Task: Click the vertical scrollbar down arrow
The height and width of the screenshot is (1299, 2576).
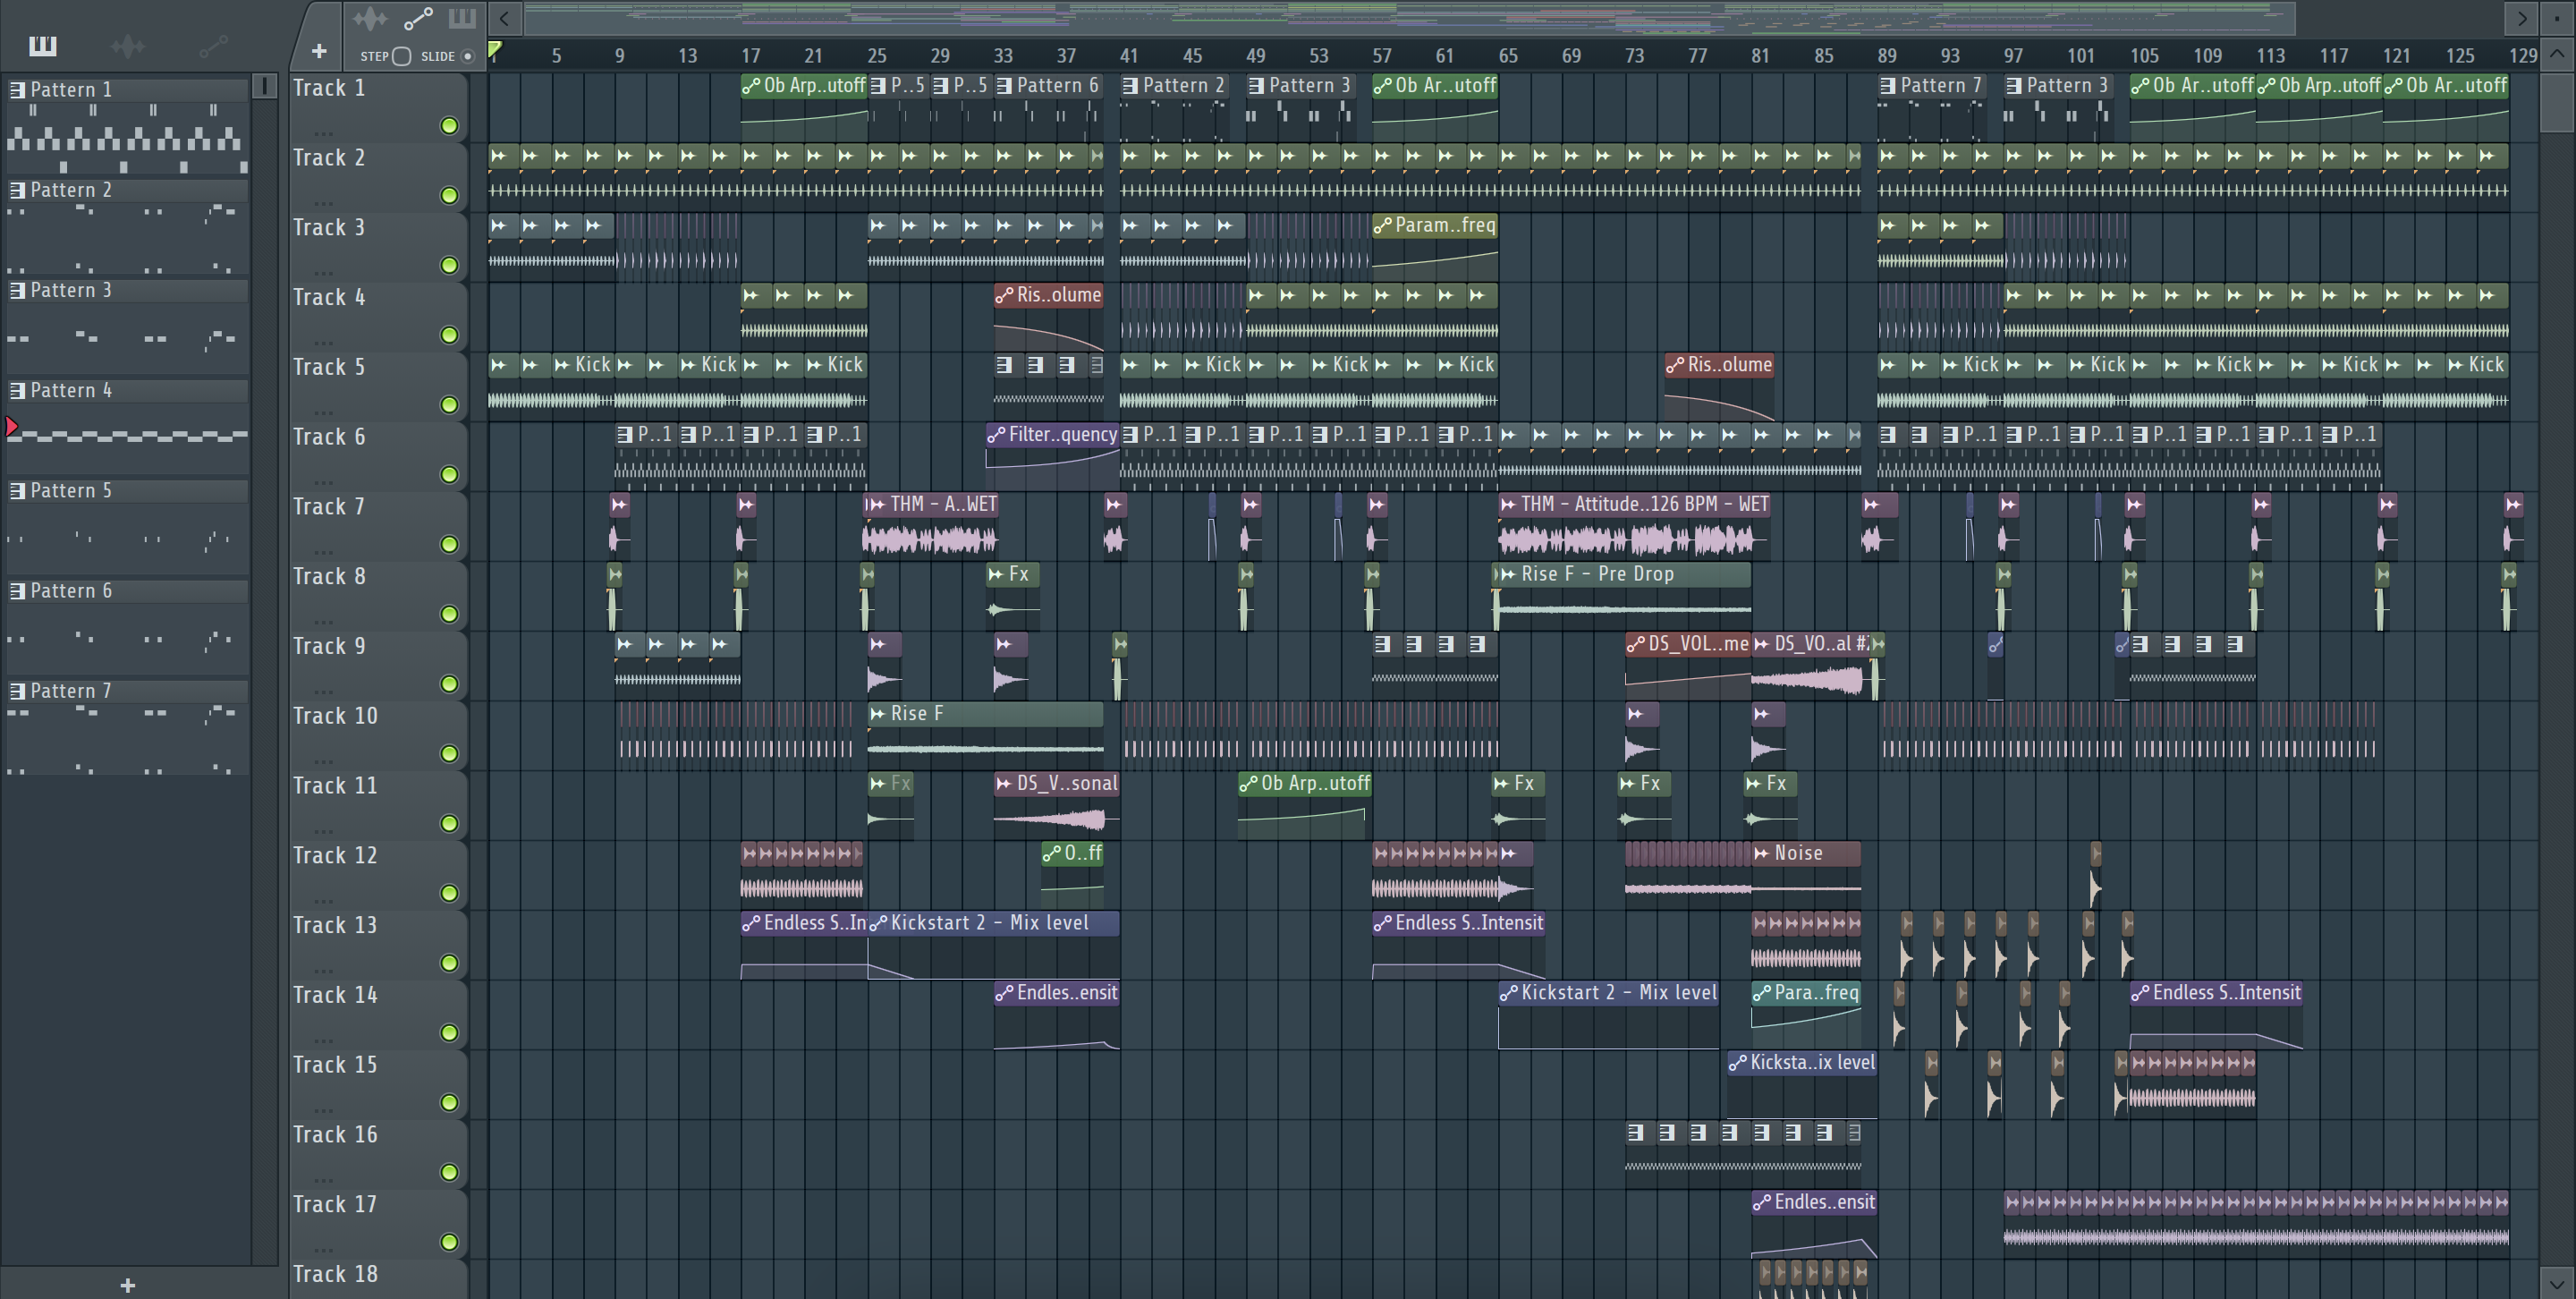Action: click(2557, 1283)
